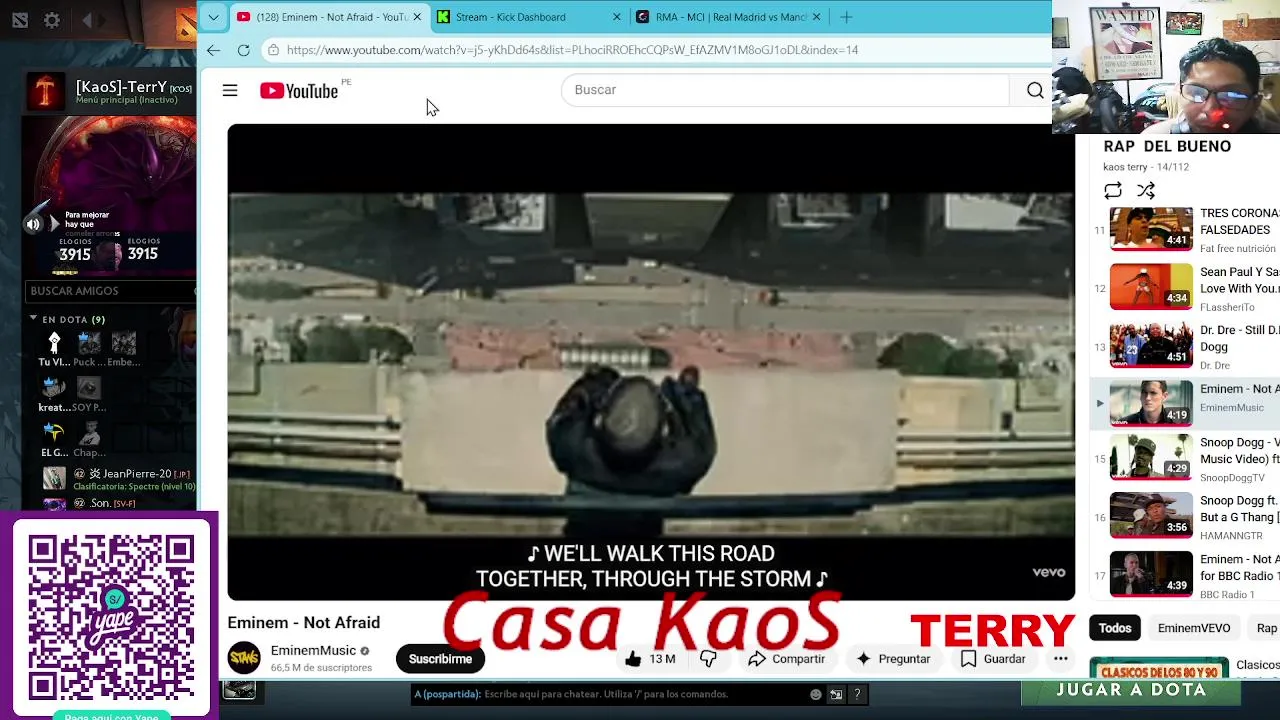
Task: Share the video via Compartir
Action: [786, 659]
